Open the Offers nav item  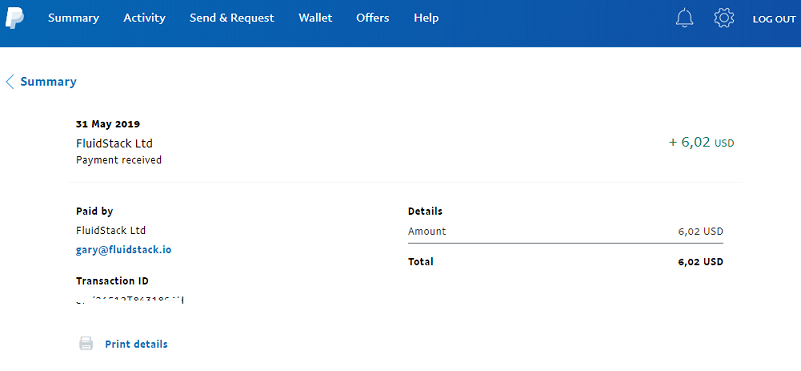pyautogui.click(x=372, y=18)
